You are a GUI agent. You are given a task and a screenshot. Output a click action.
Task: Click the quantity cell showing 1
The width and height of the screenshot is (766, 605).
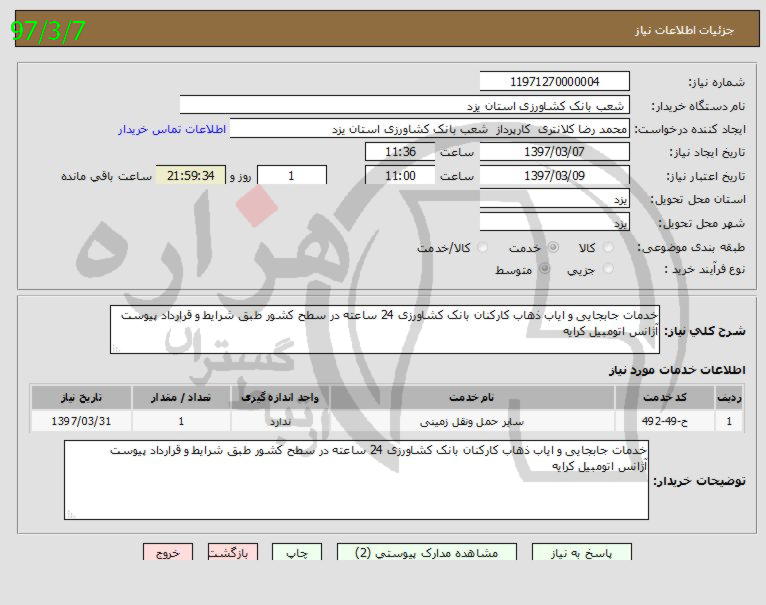(181, 421)
